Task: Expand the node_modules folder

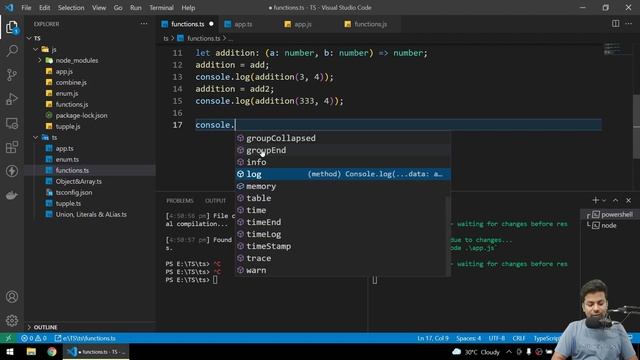Action: (40, 60)
